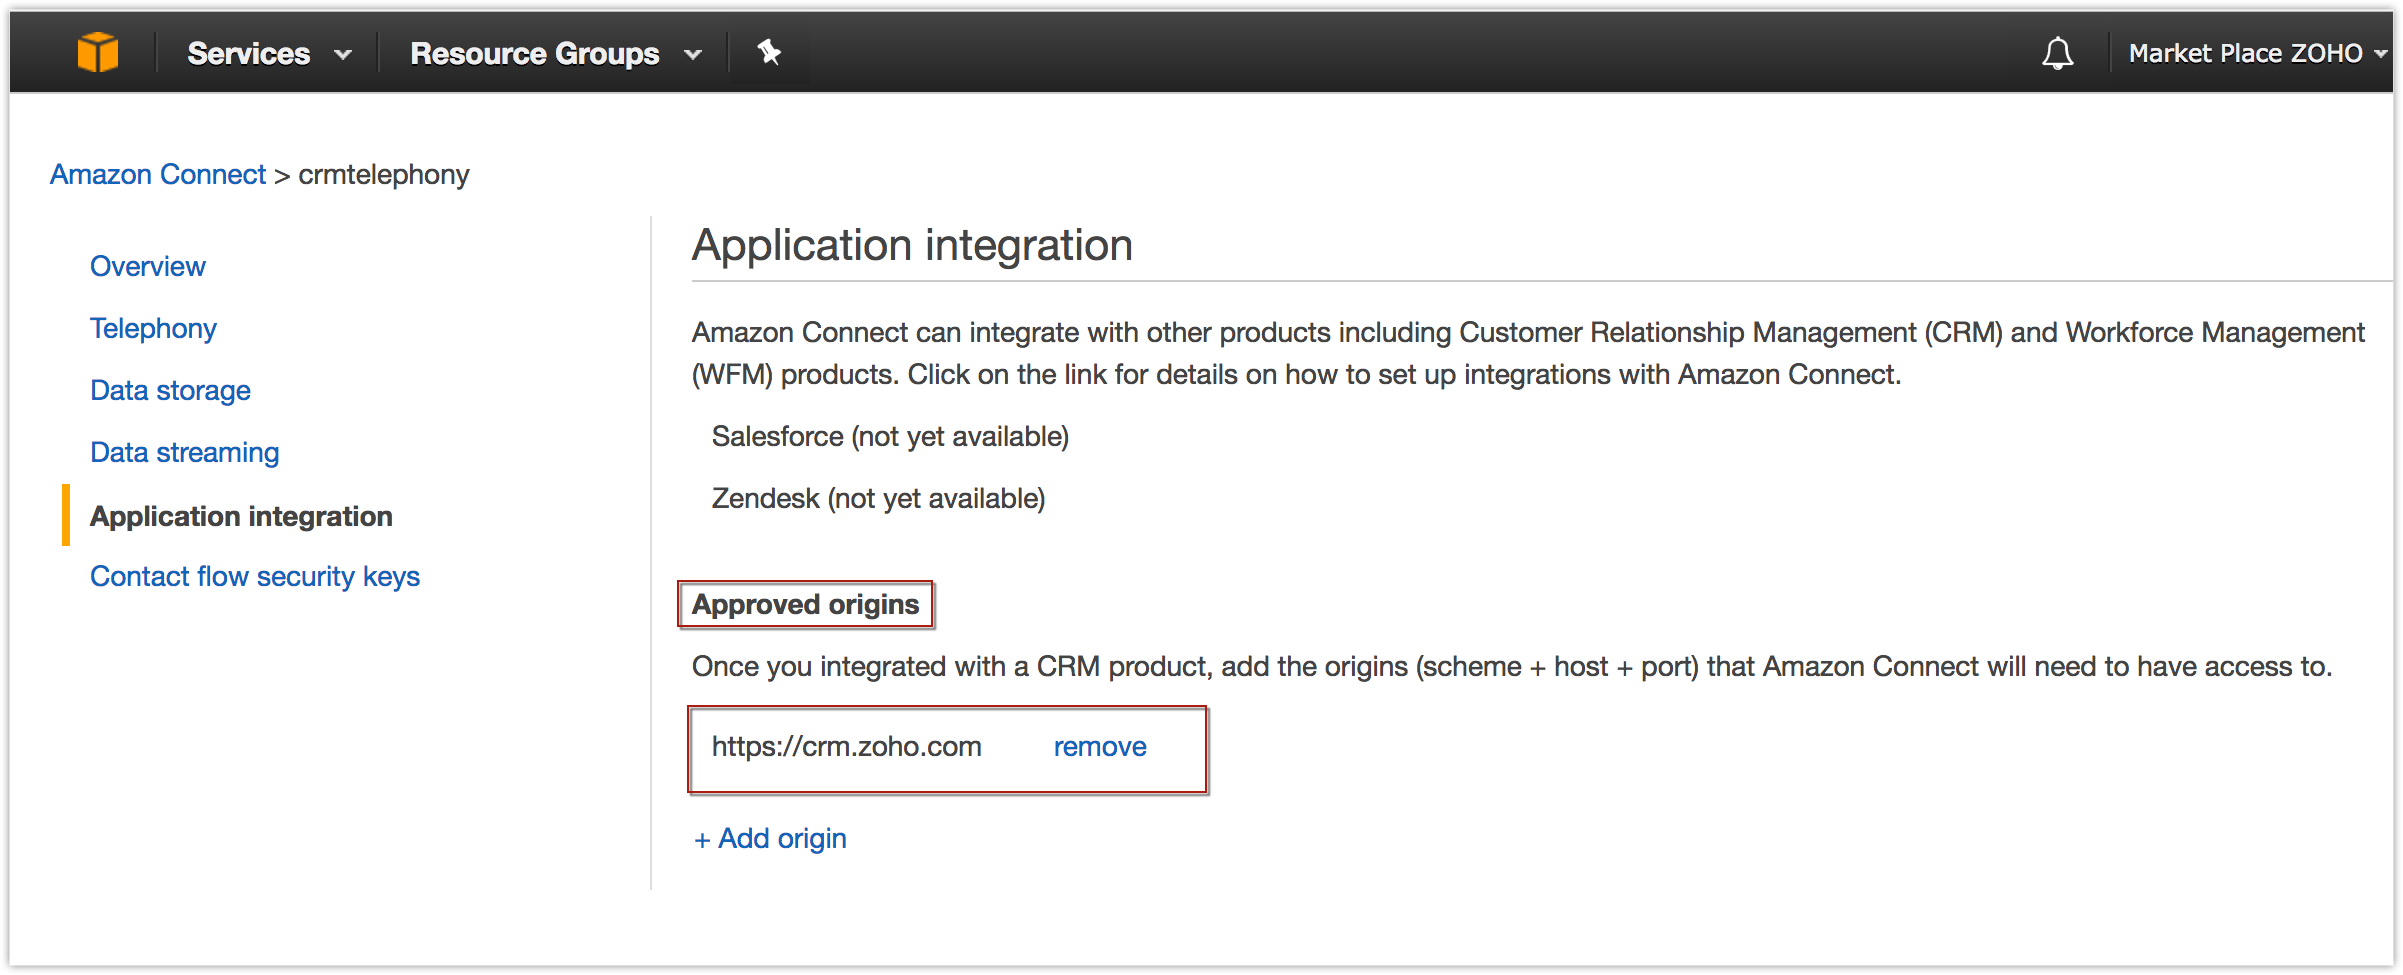Open the Telephony section
This screenshot has height=975, width=2403.
pos(153,329)
